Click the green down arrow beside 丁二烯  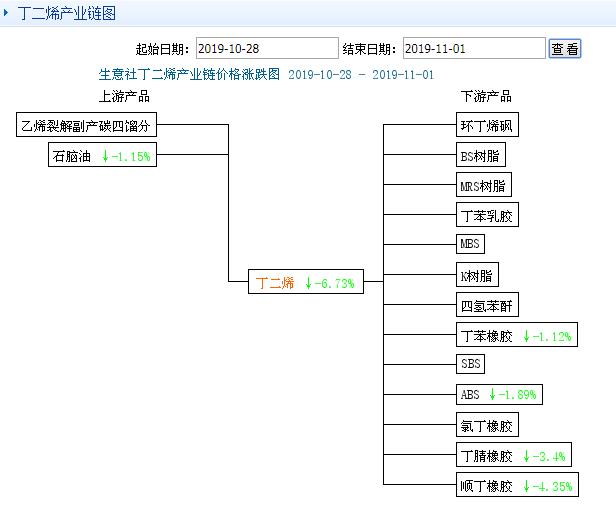[x=308, y=282]
